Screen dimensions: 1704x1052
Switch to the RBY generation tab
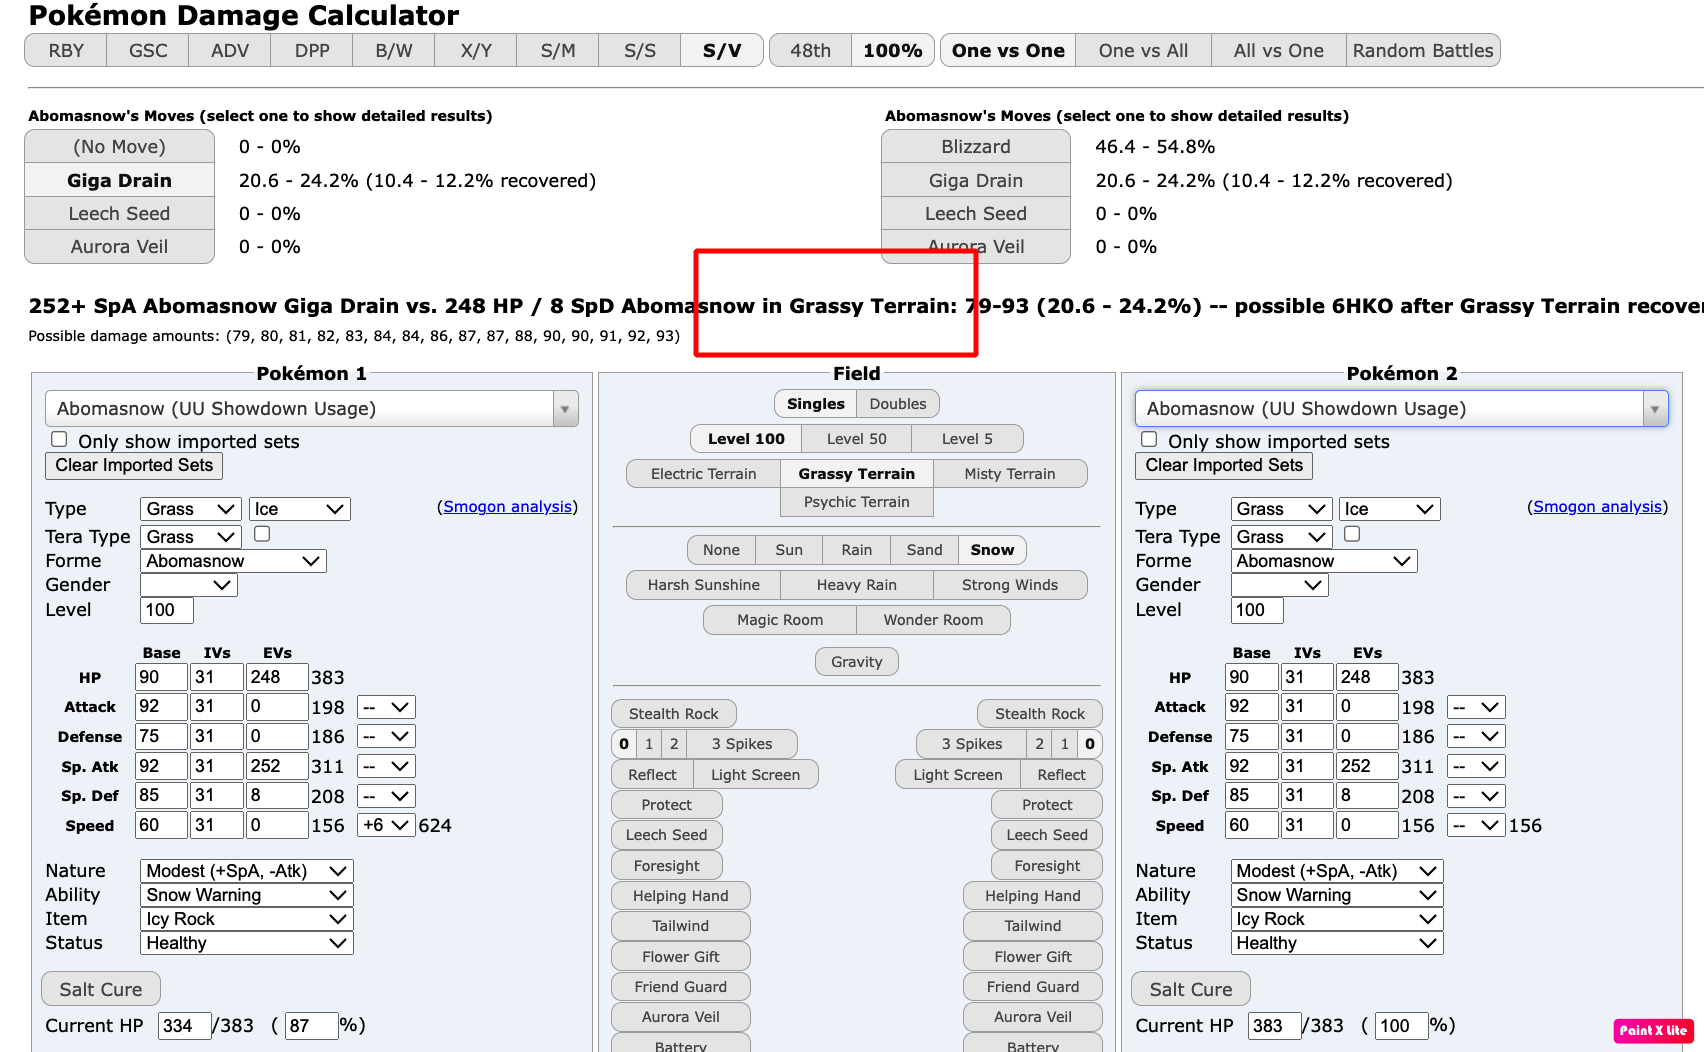click(x=66, y=50)
